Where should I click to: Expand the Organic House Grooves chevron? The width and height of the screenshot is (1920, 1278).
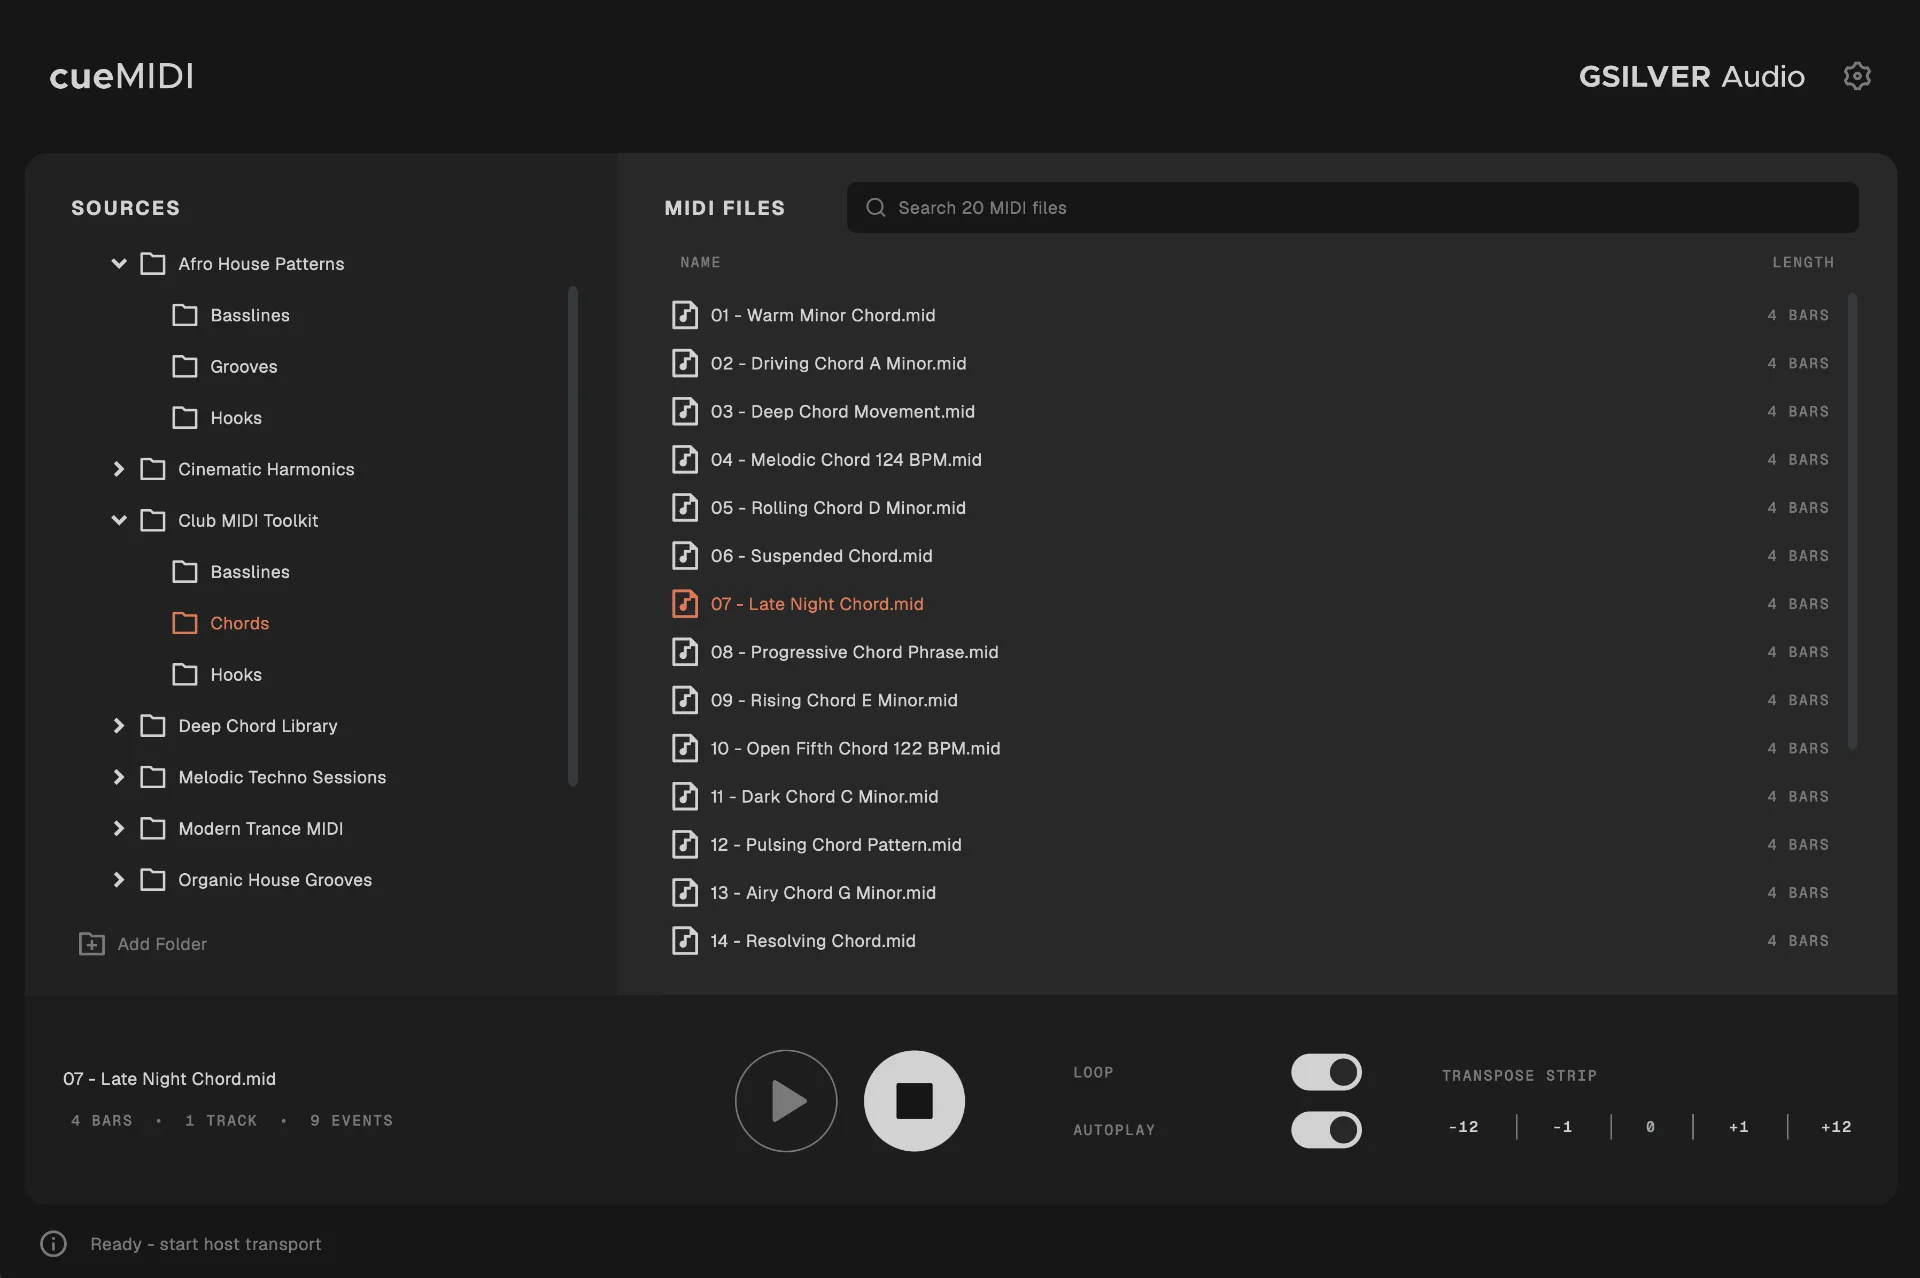point(119,880)
